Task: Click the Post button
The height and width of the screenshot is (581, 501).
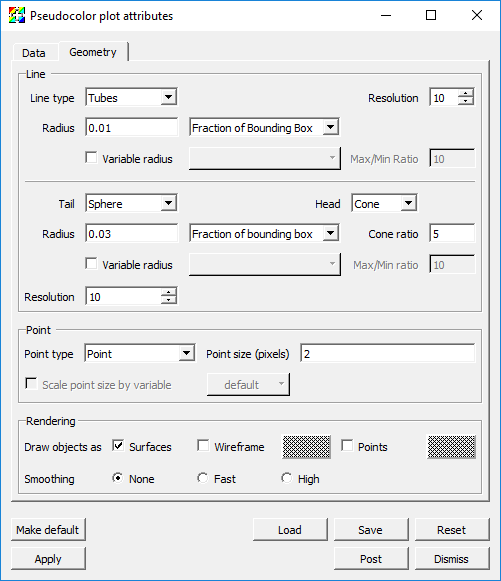Action: click(371, 559)
